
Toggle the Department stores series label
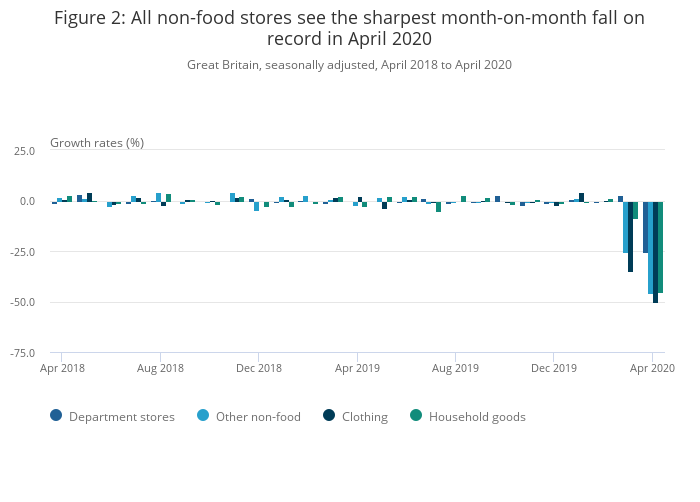[121, 417]
